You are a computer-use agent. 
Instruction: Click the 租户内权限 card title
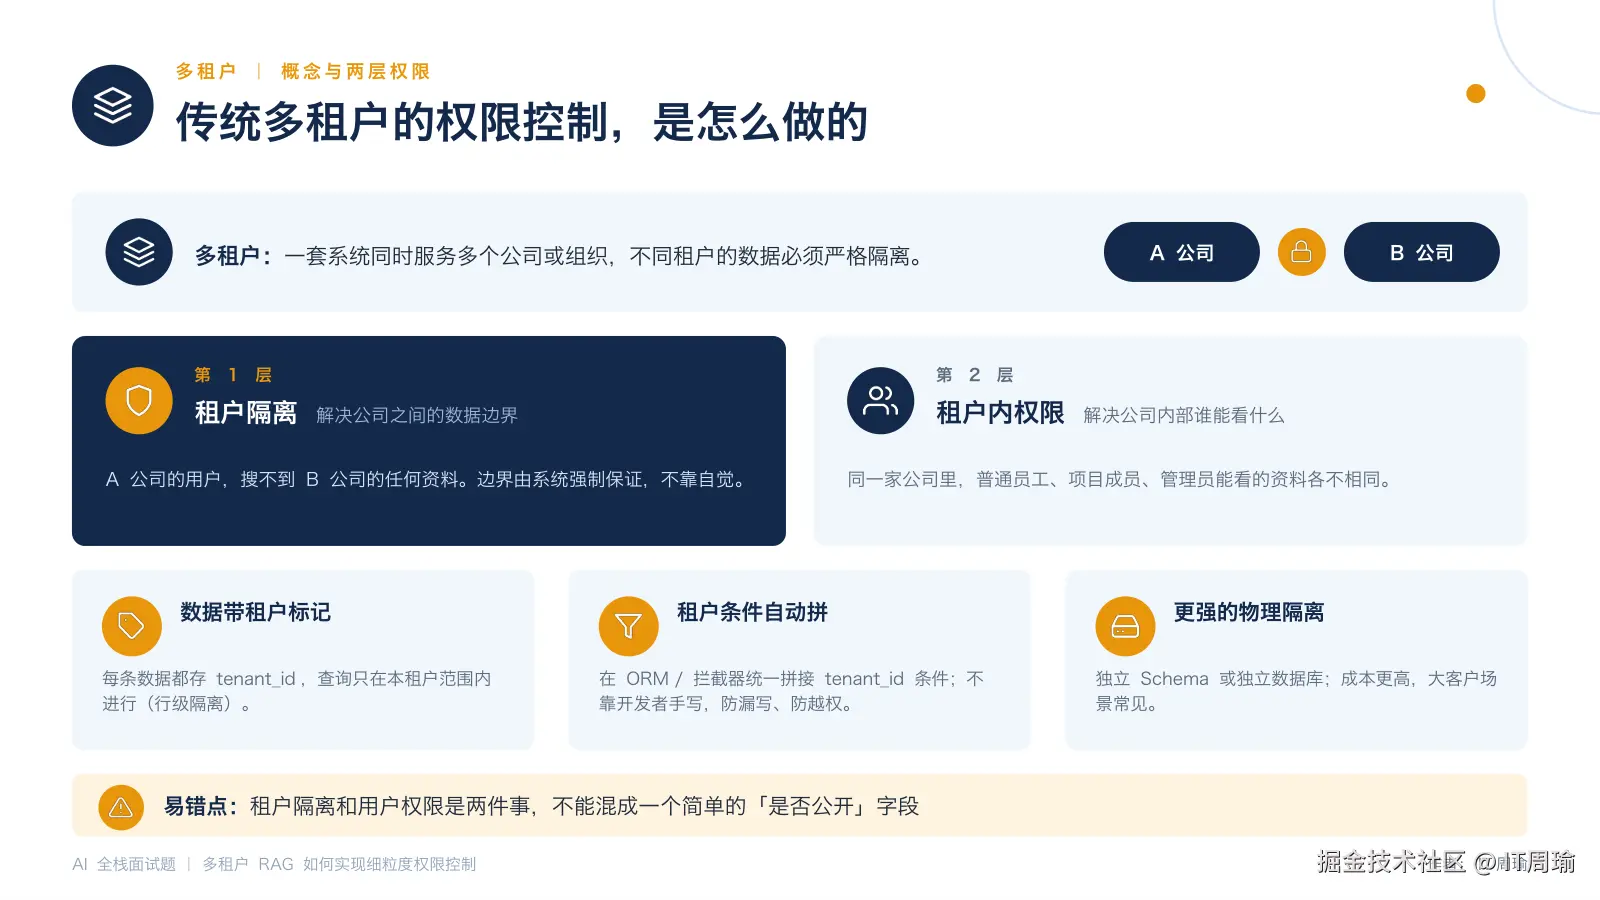pyautogui.click(x=1000, y=413)
